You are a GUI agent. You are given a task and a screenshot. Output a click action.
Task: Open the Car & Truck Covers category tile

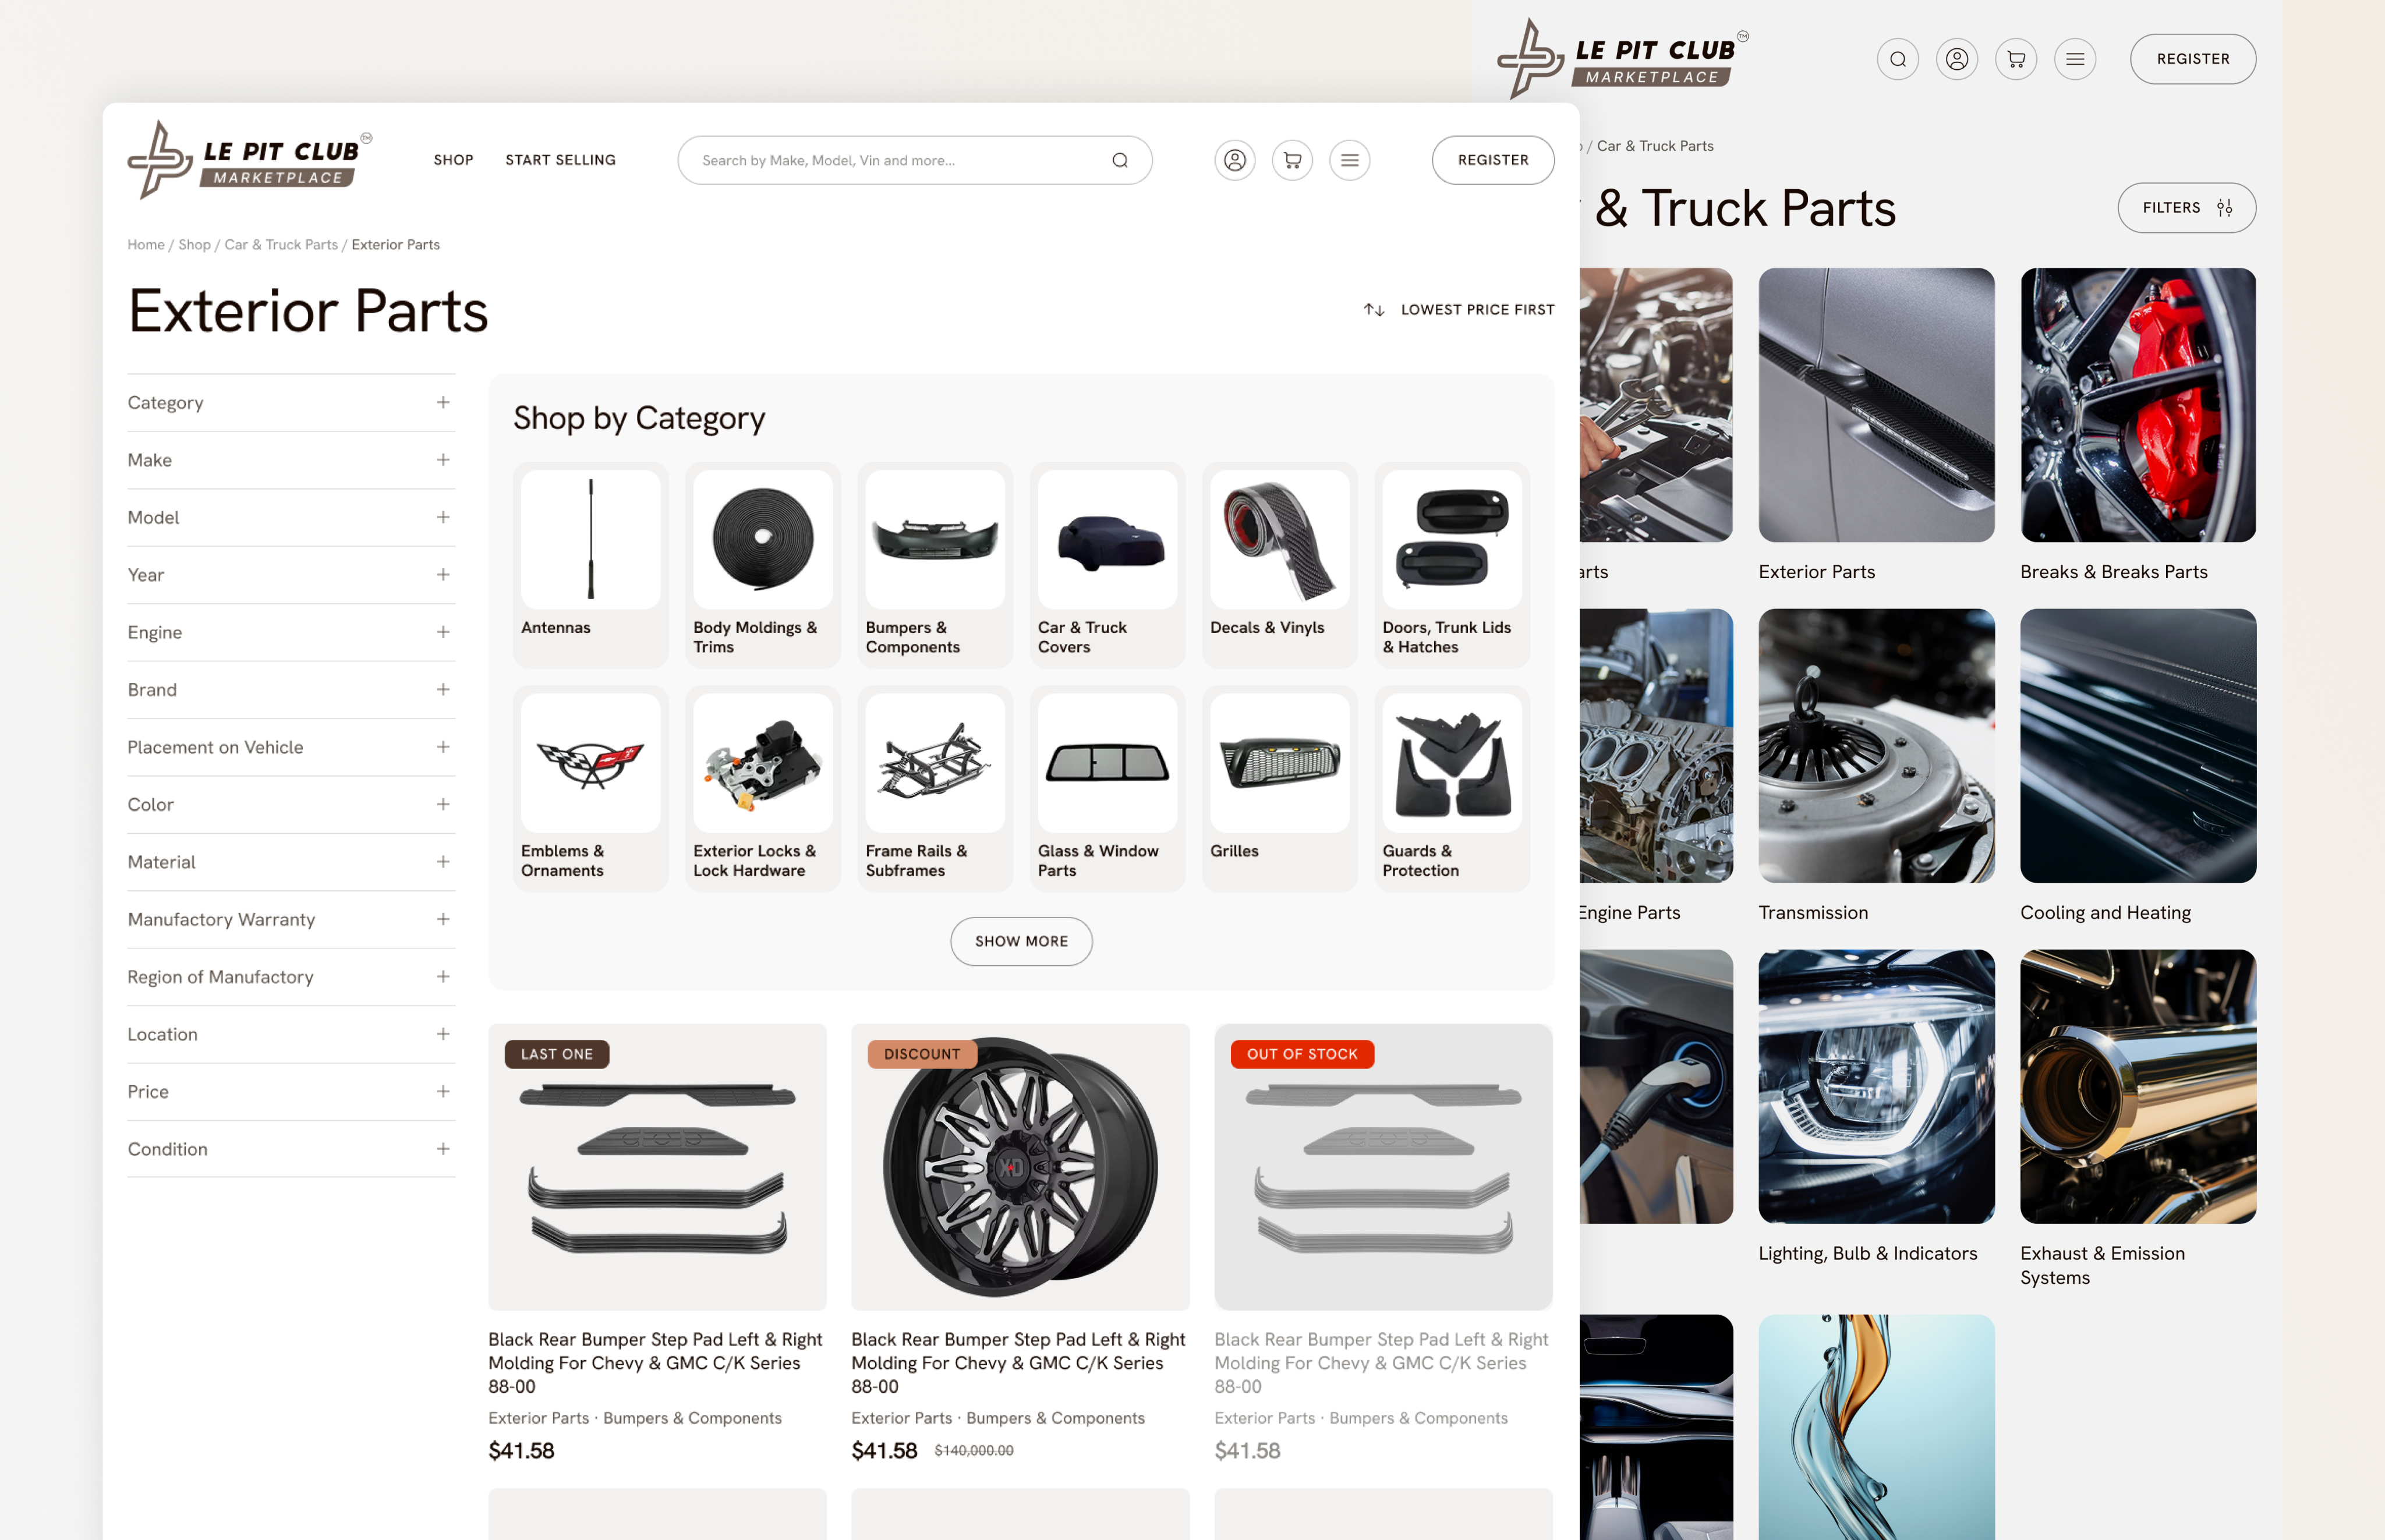pos(1108,565)
